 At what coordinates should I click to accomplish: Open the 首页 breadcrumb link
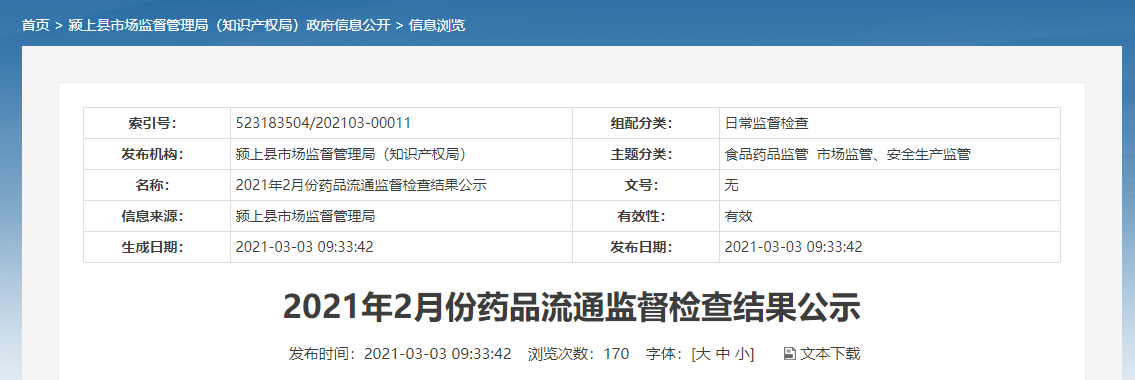35,26
